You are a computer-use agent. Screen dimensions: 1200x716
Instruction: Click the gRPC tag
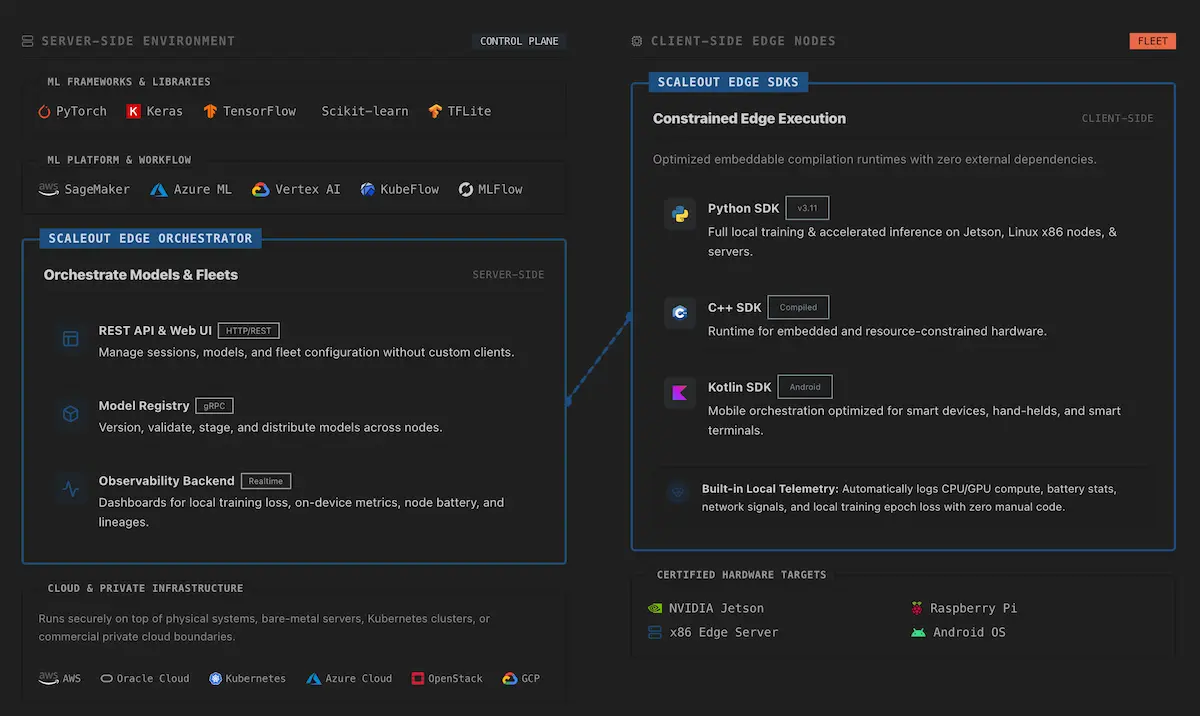coord(214,406)
